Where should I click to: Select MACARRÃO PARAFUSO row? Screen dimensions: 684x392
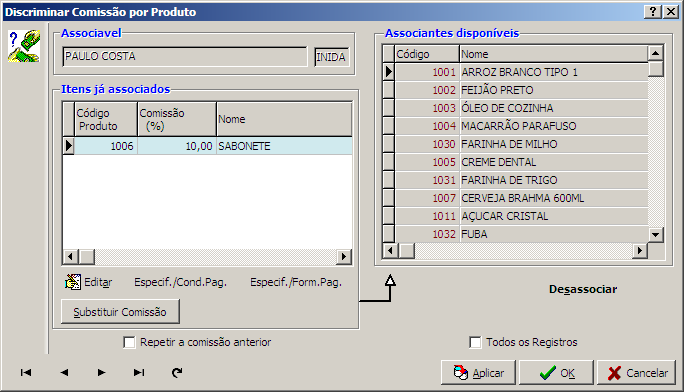tap(515, 126)
